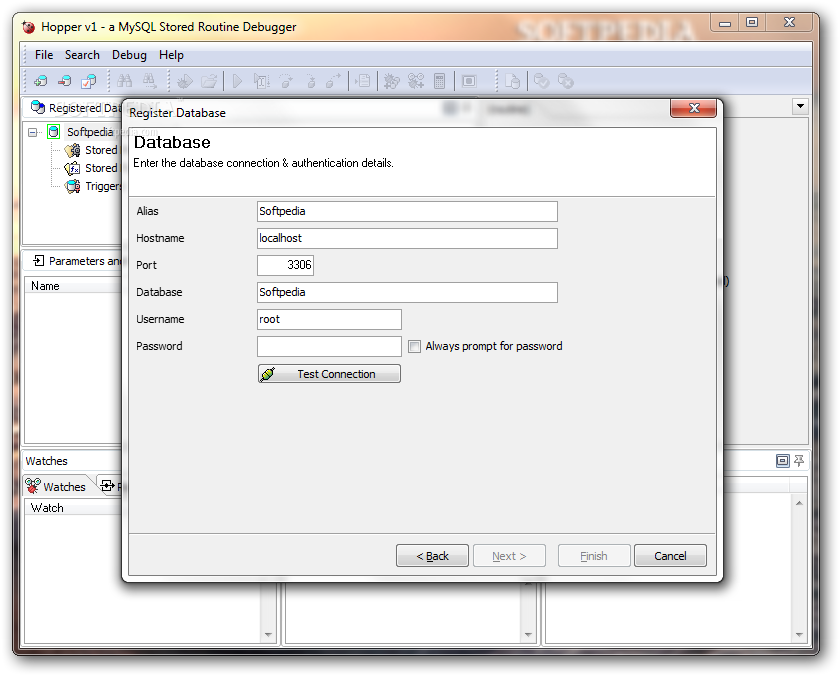This screenshot has width=840, height=676.
Task: Click the bottom-left pane scroll-down arrow
Action: [x=268, y=635]
